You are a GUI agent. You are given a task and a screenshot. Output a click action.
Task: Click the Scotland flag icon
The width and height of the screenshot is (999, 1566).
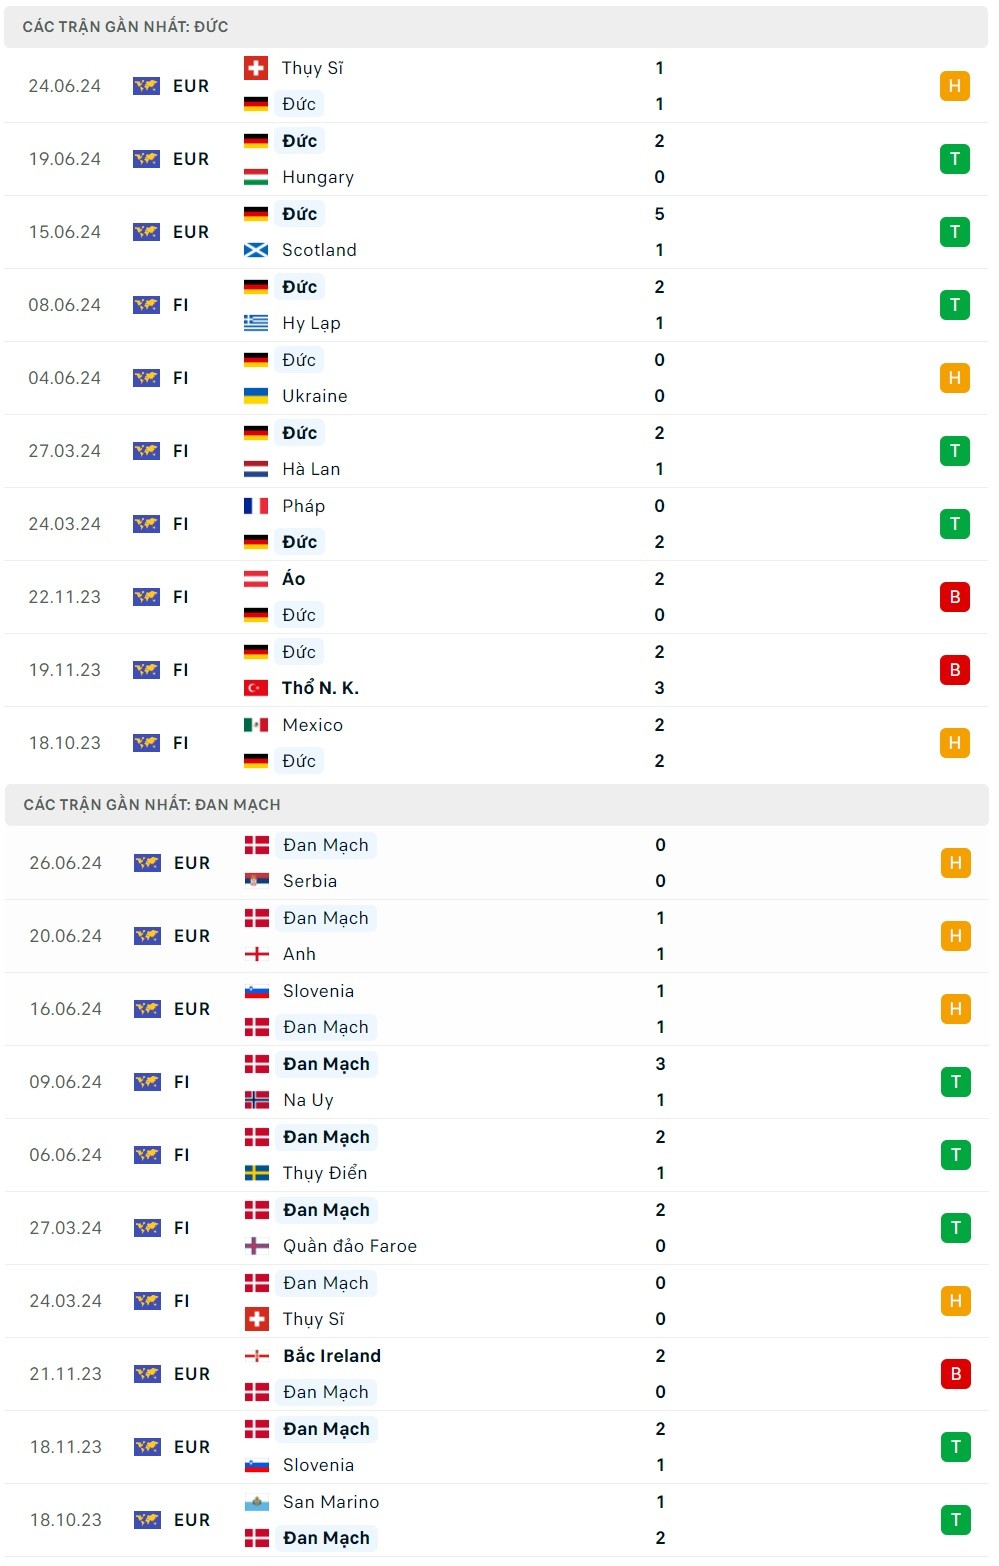(256, 250)
